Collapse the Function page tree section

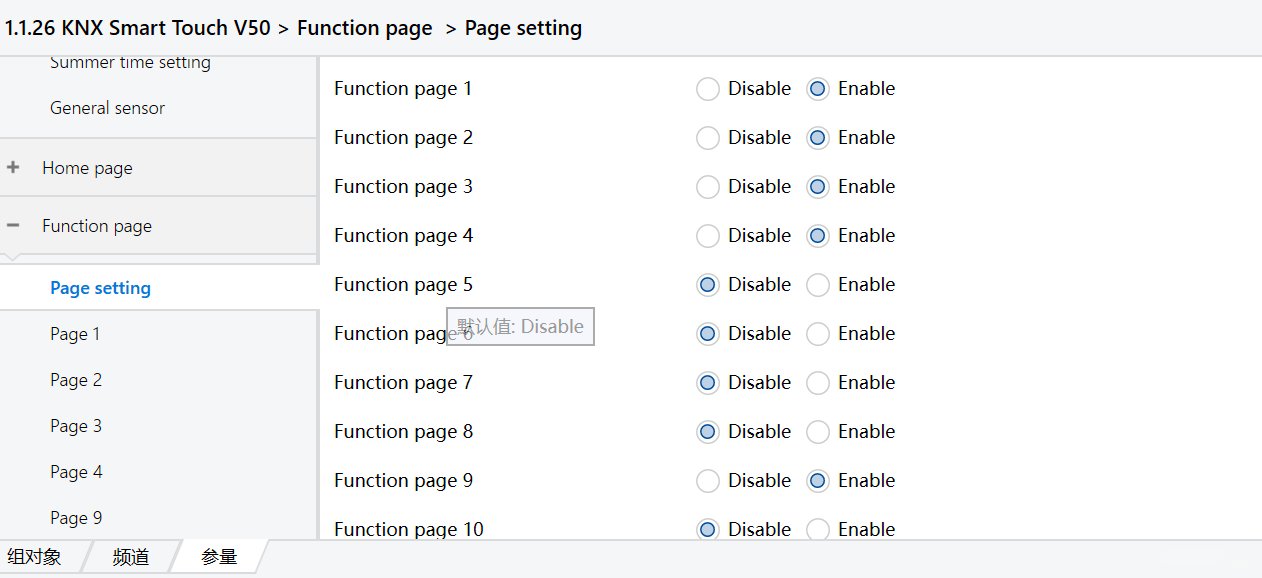pos(13,226)
